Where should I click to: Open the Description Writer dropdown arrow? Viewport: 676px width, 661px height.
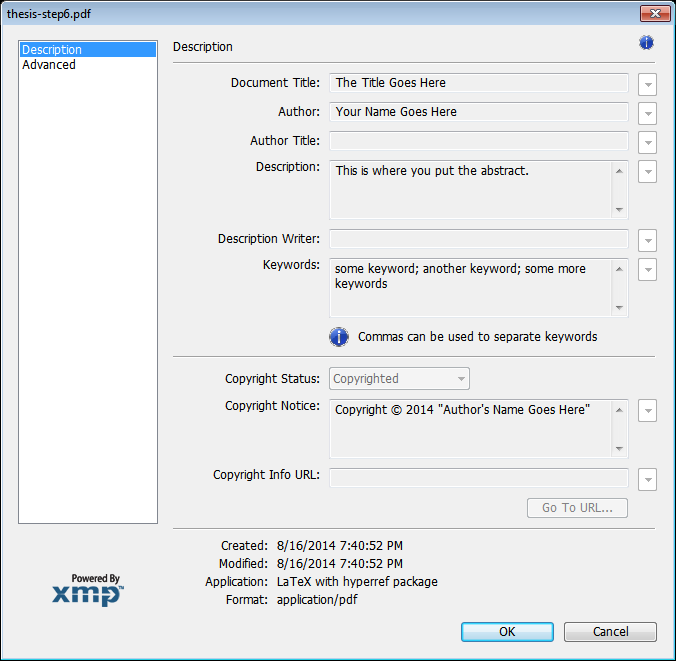647,240
